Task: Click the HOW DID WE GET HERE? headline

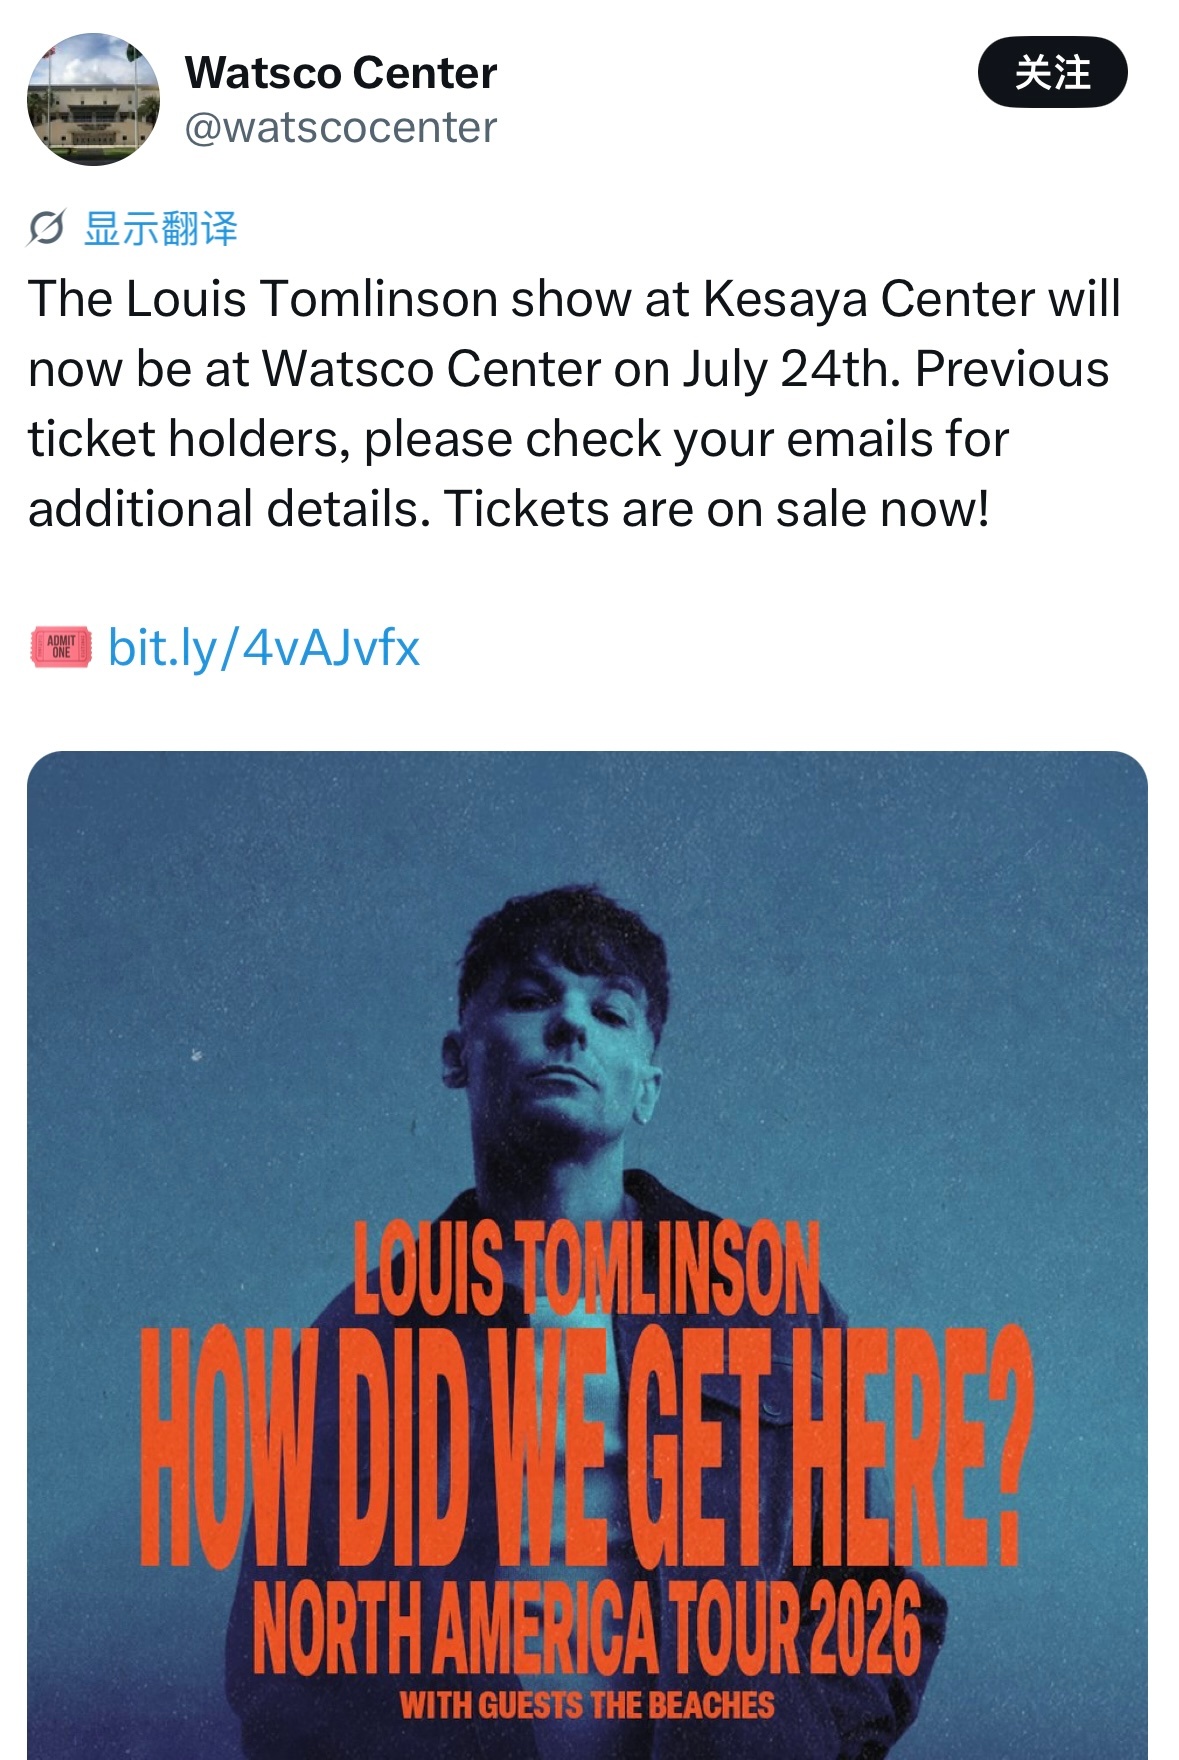Action: click(x=585, y=1447)
